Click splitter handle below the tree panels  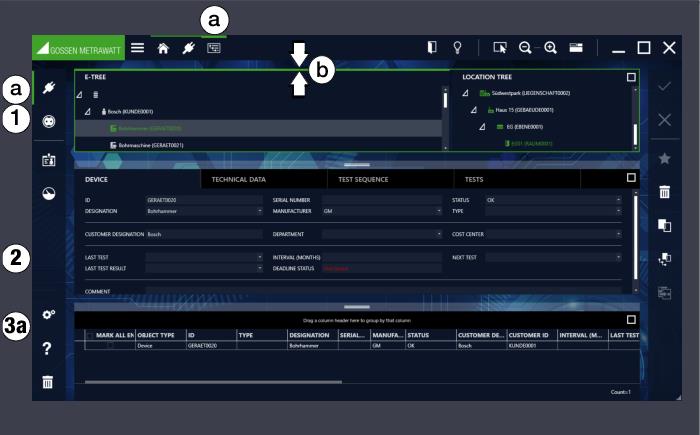click(357, 165)
